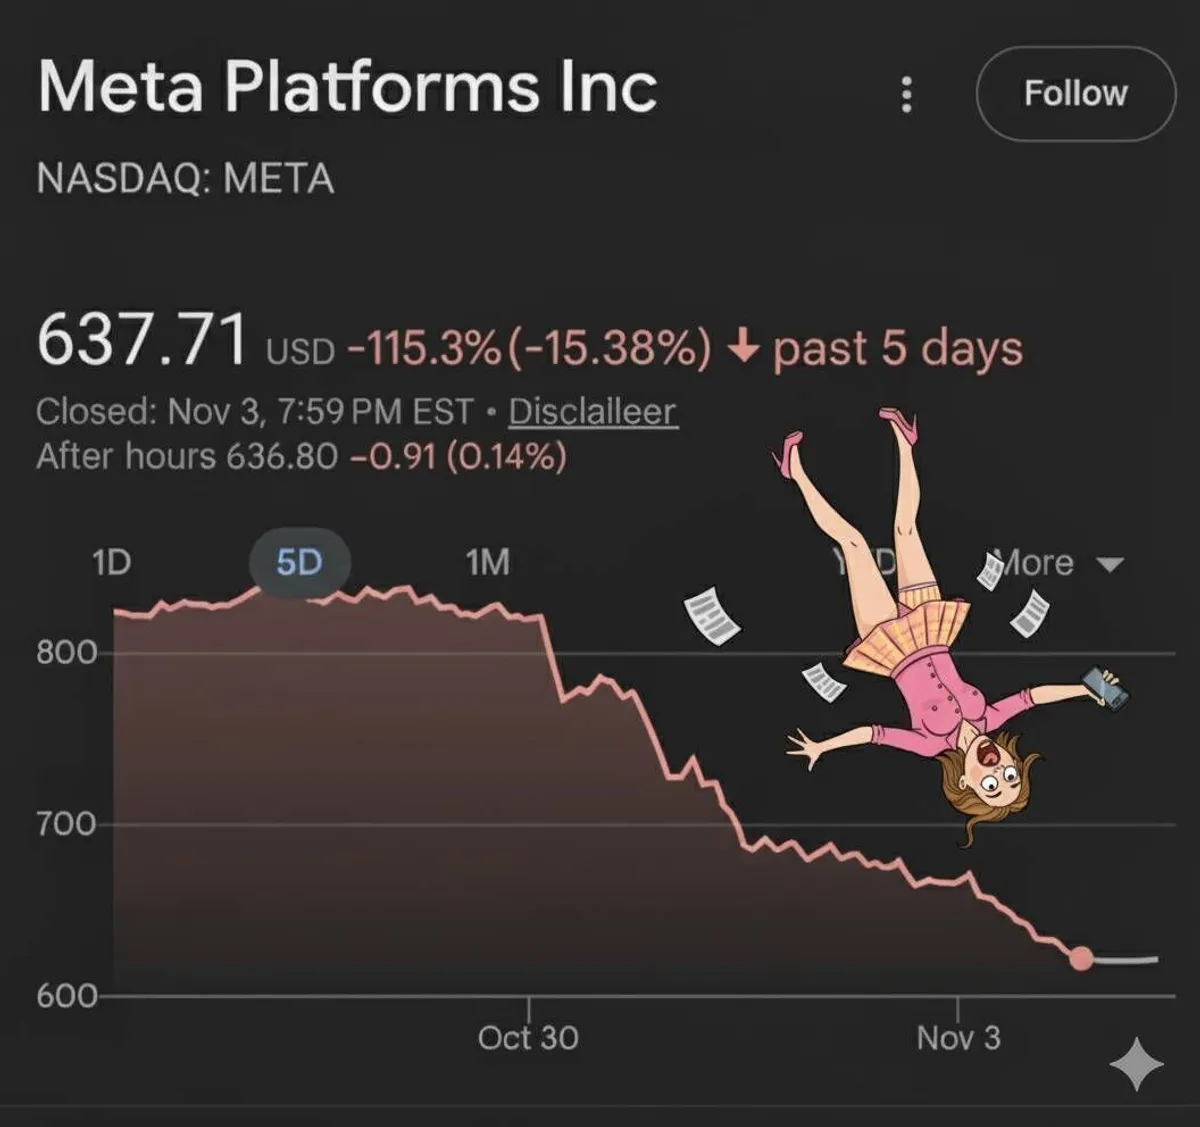Click the flying paper left of the woman
Screen dimensions: 1200x1127
pyautogui.click(x=712, y=615)
